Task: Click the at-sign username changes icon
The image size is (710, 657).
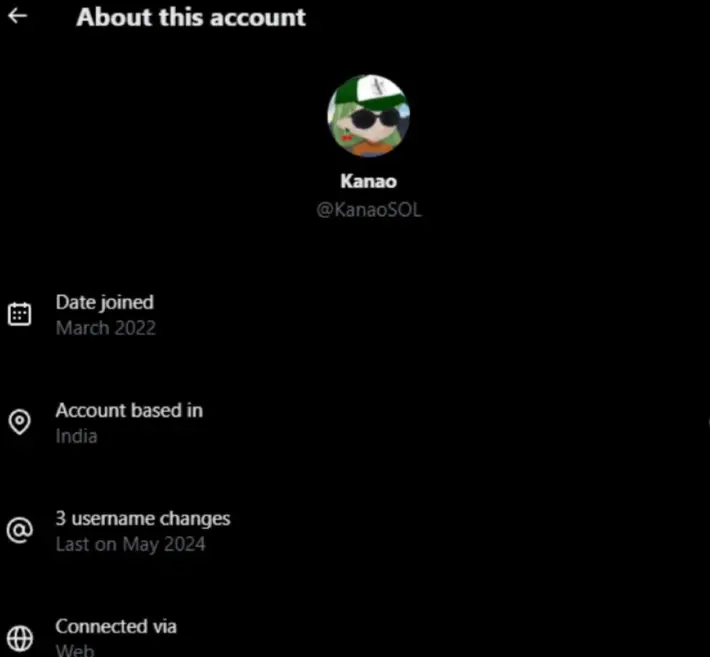Action: pos(19,530)
